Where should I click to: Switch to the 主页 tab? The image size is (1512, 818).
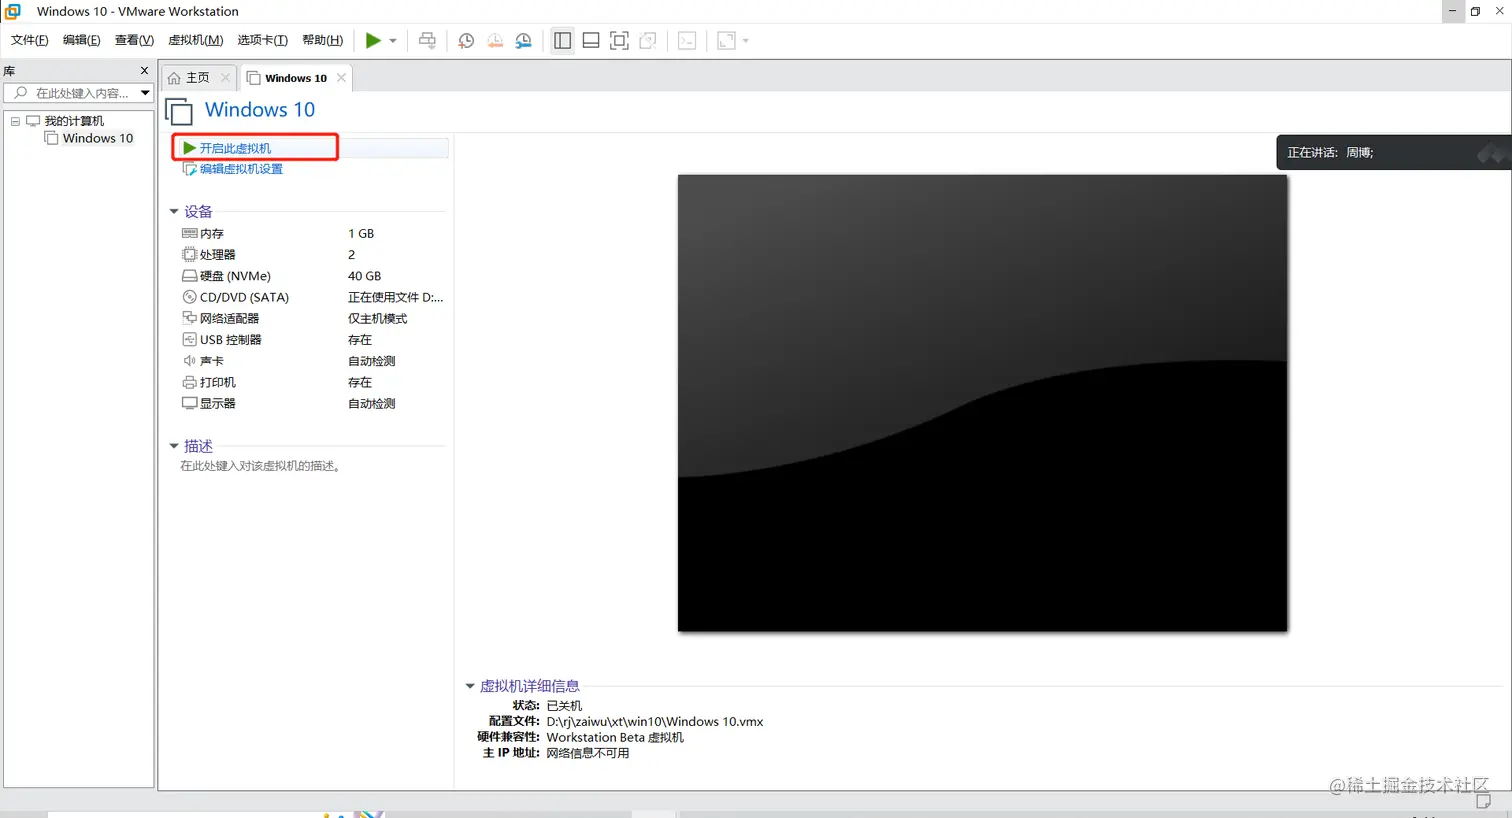pyautogui.click(x=198, y=78)
